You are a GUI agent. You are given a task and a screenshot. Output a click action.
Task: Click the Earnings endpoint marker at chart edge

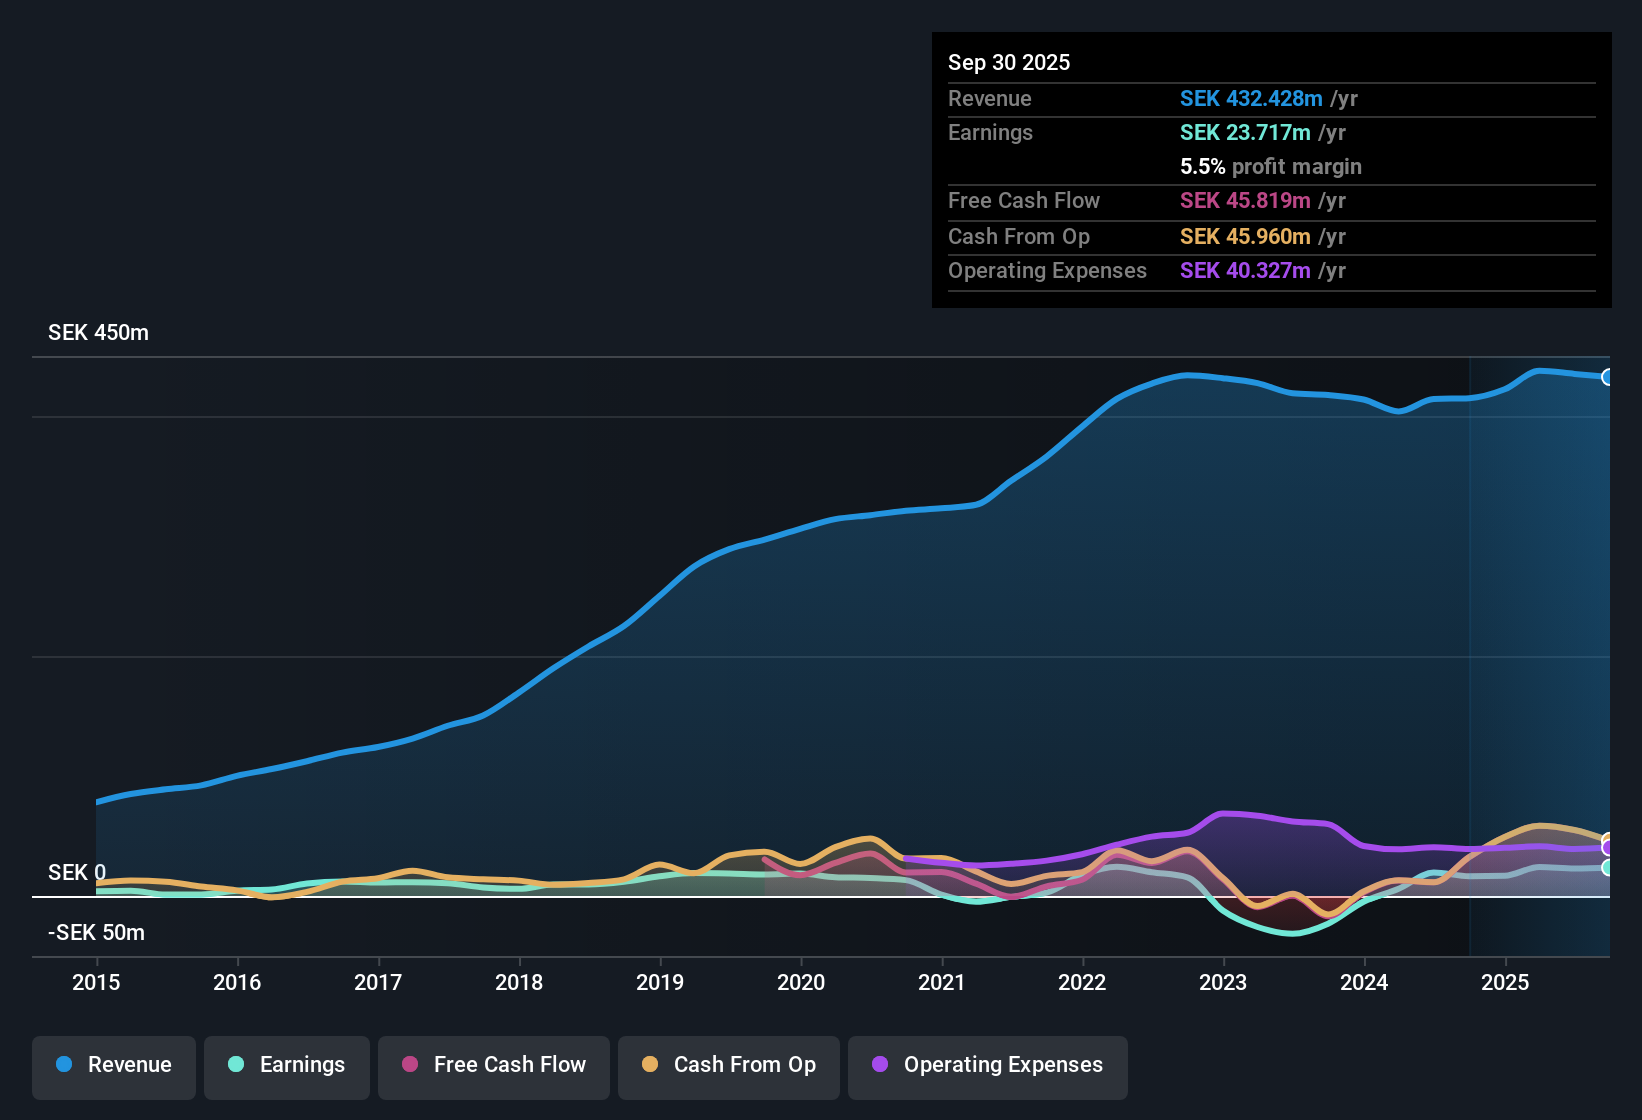[1606, 867]
